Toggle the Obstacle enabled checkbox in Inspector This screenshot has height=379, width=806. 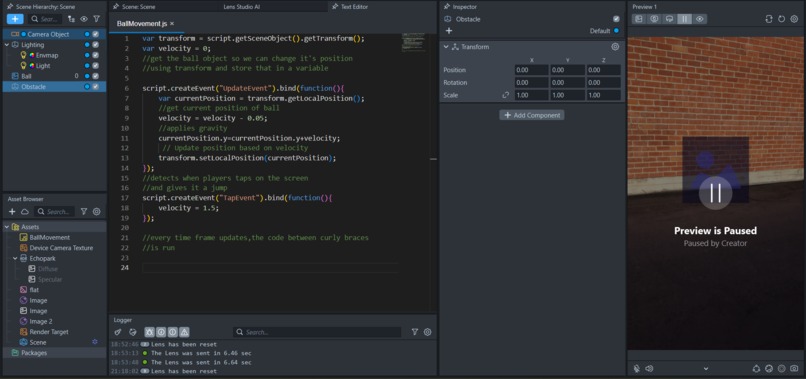[616, 19]
